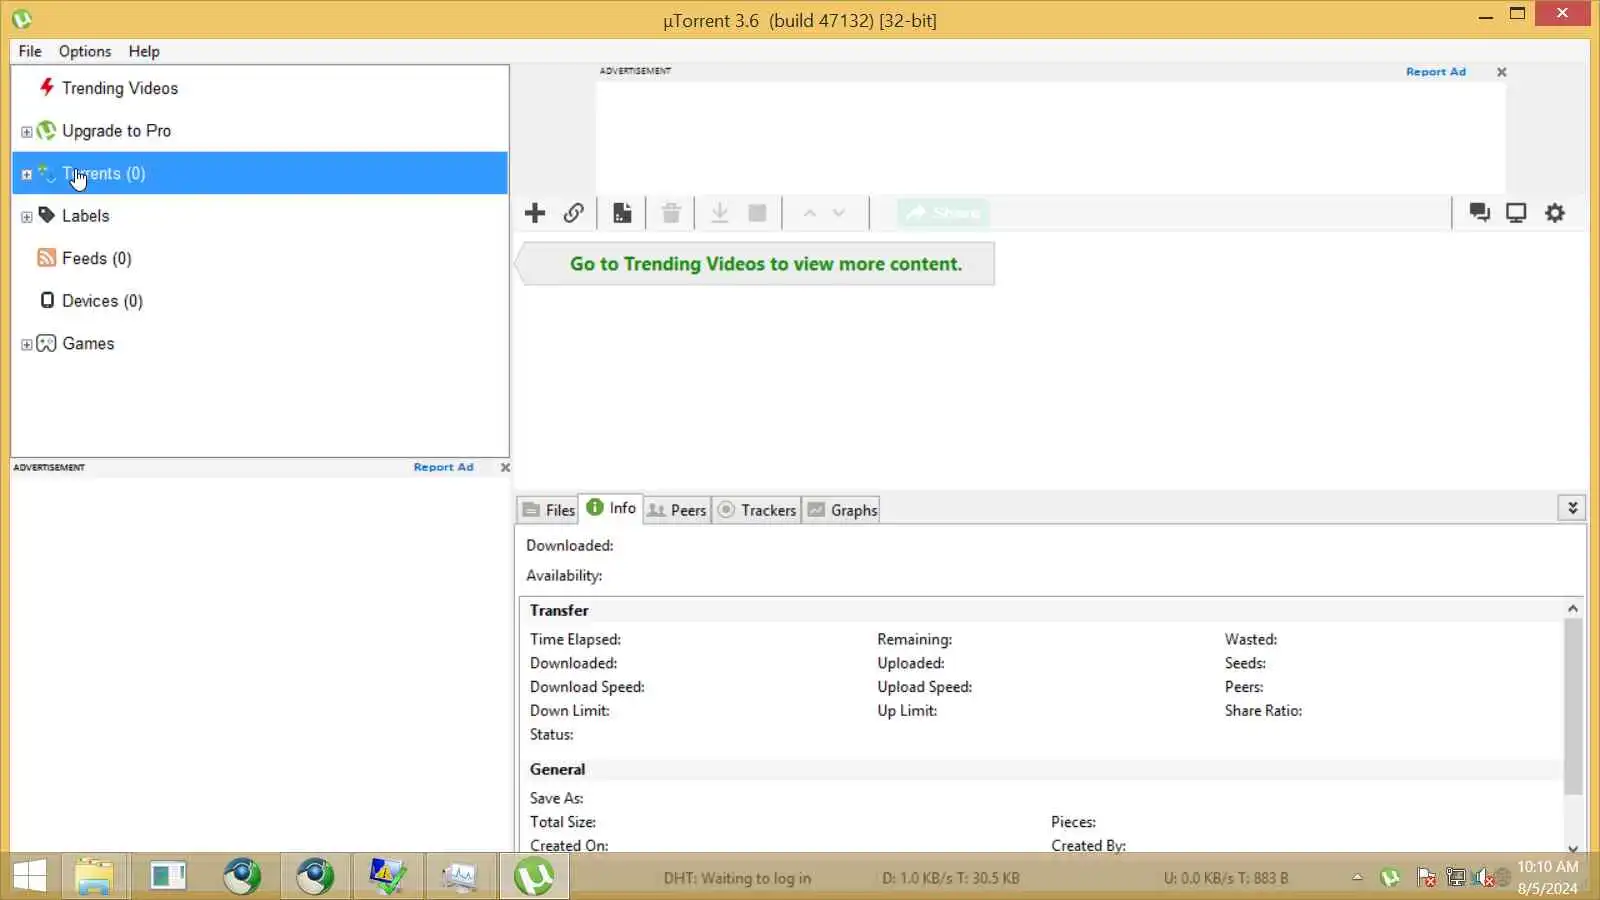
Task: Click the taskbar clock showing 10:10 AM
Action: click(x=1548, y=877)
